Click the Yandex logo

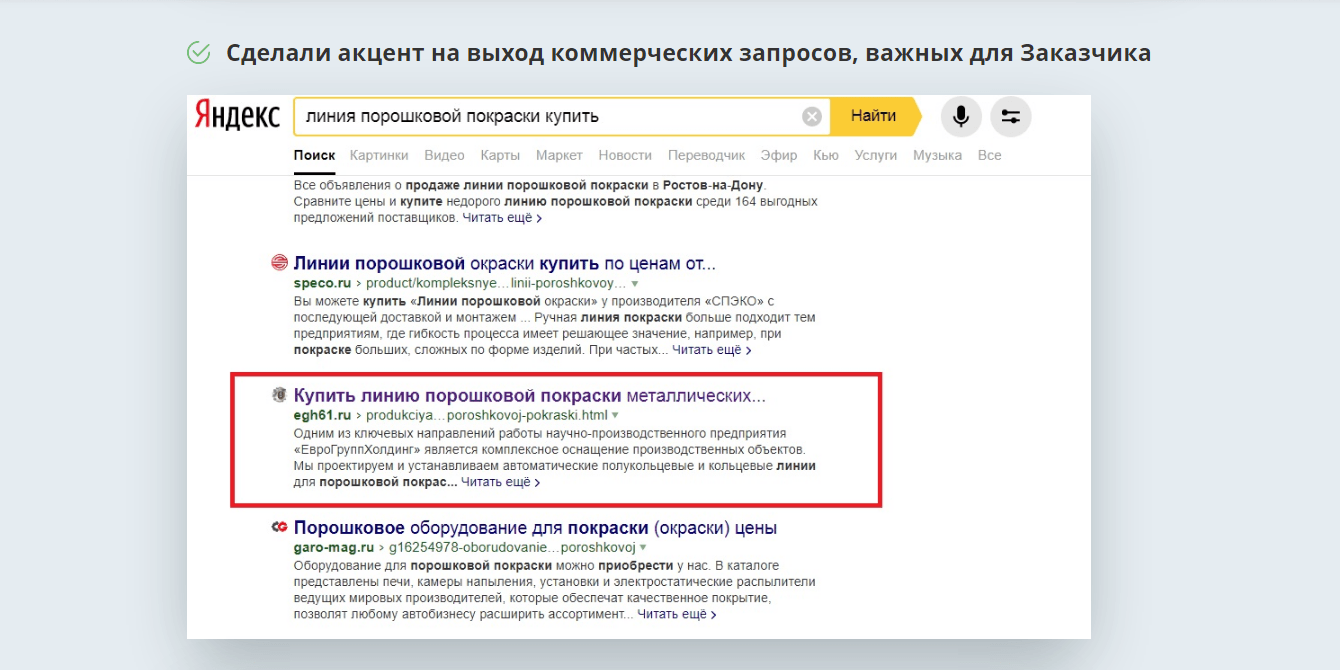point(237,116)
